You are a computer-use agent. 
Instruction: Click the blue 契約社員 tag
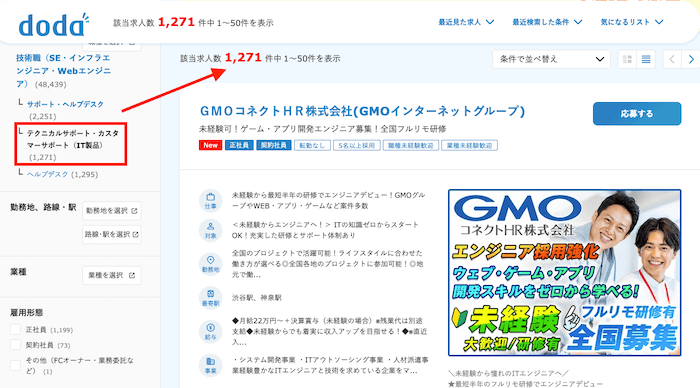[x=274, y=145]
